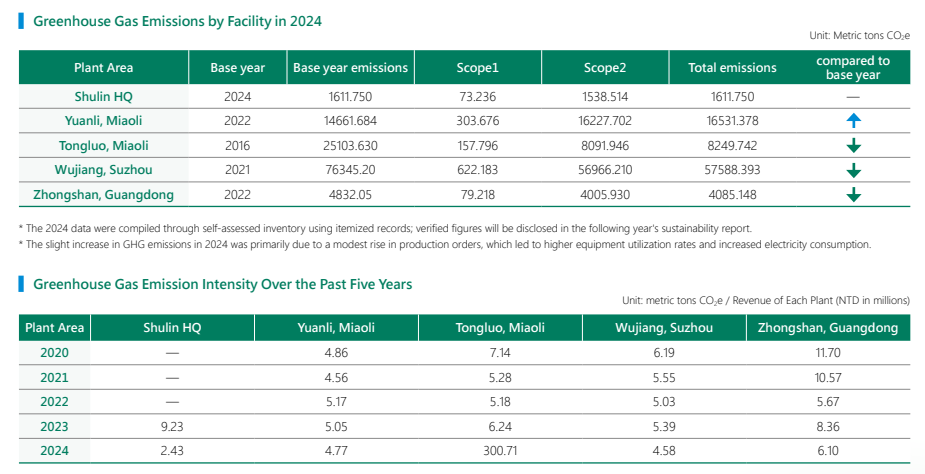Click the down arrow for Zhongshan, Guangdong
925x474 pixels.
(x=853, y=195)
